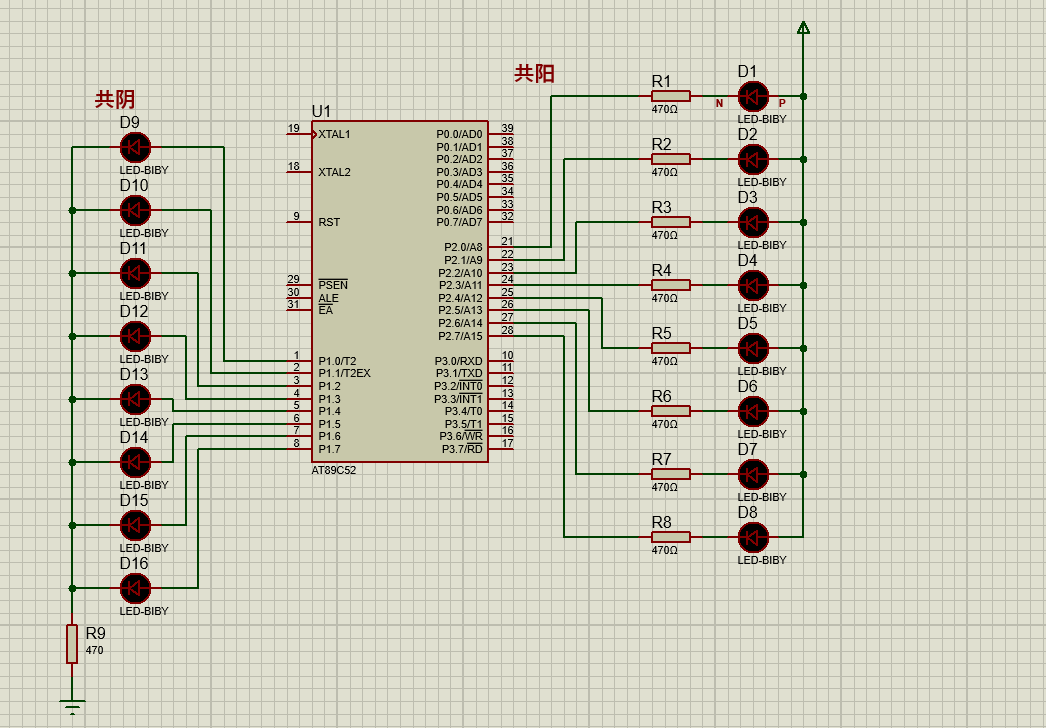Click the U1 reference label
The width and height of the screenshot is (1046, 728).
click(321, 111)
